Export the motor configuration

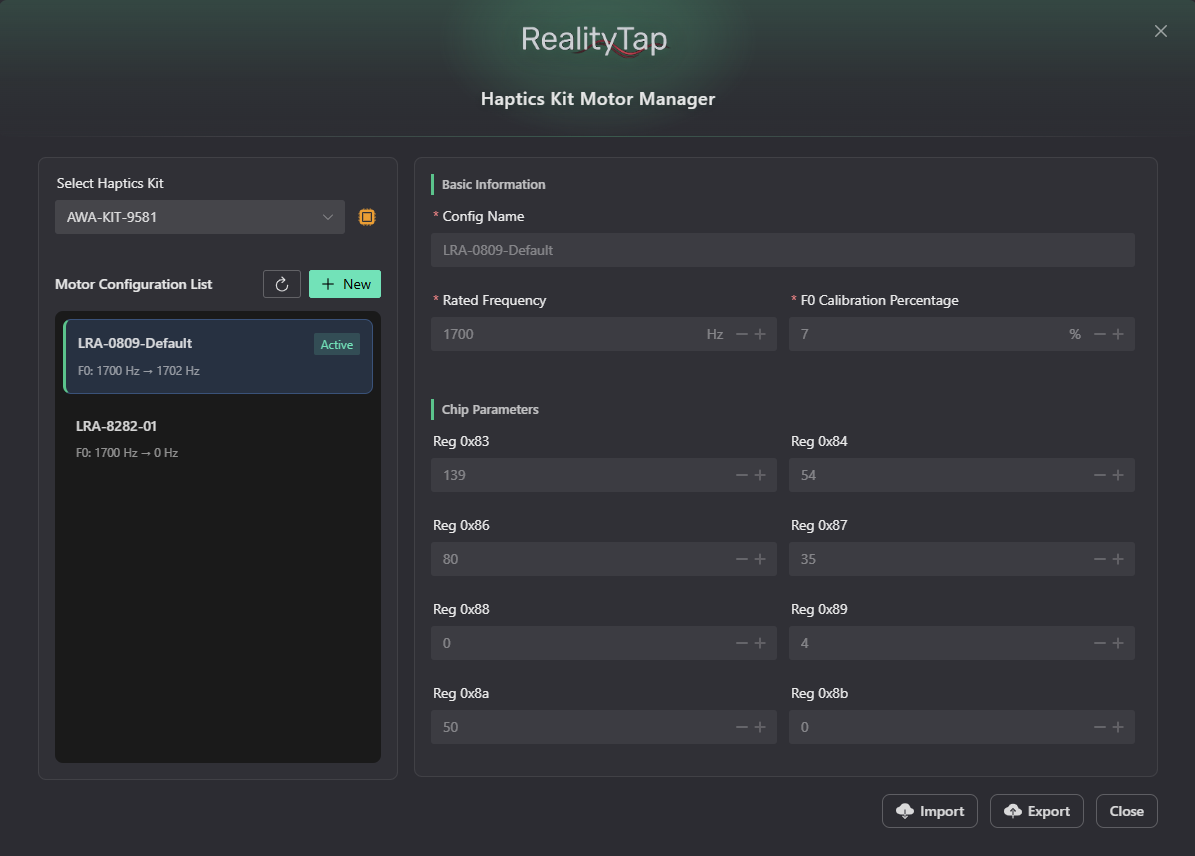pyautogui.click(x=1036, y=811)
